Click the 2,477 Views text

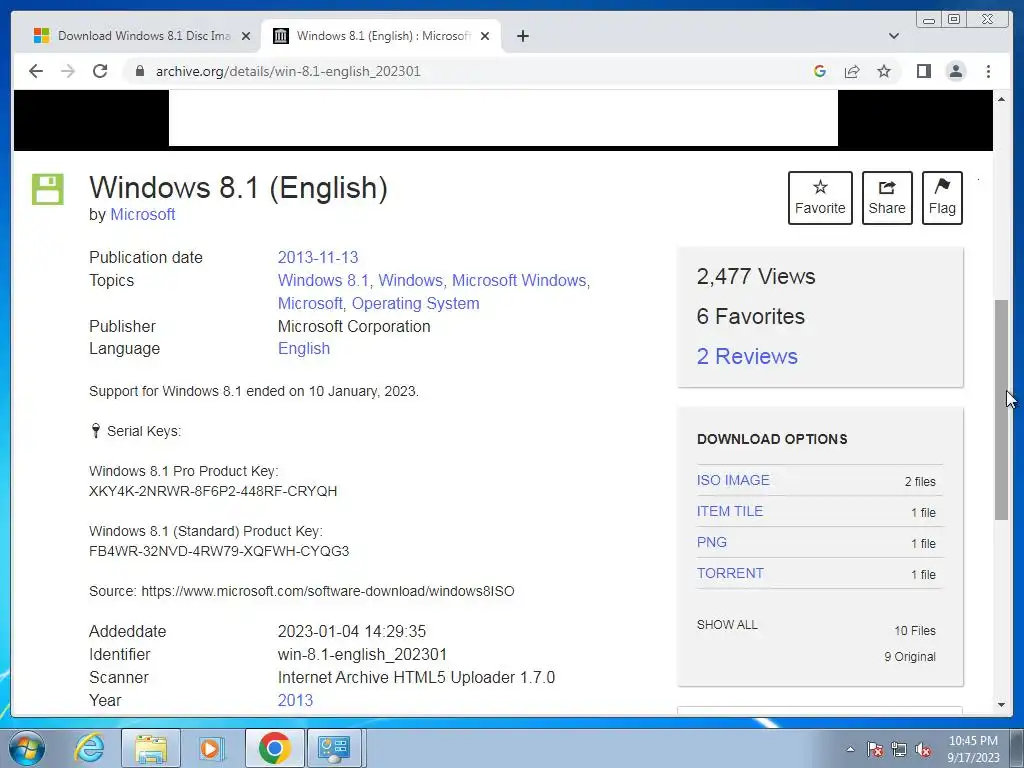point(756,276)
